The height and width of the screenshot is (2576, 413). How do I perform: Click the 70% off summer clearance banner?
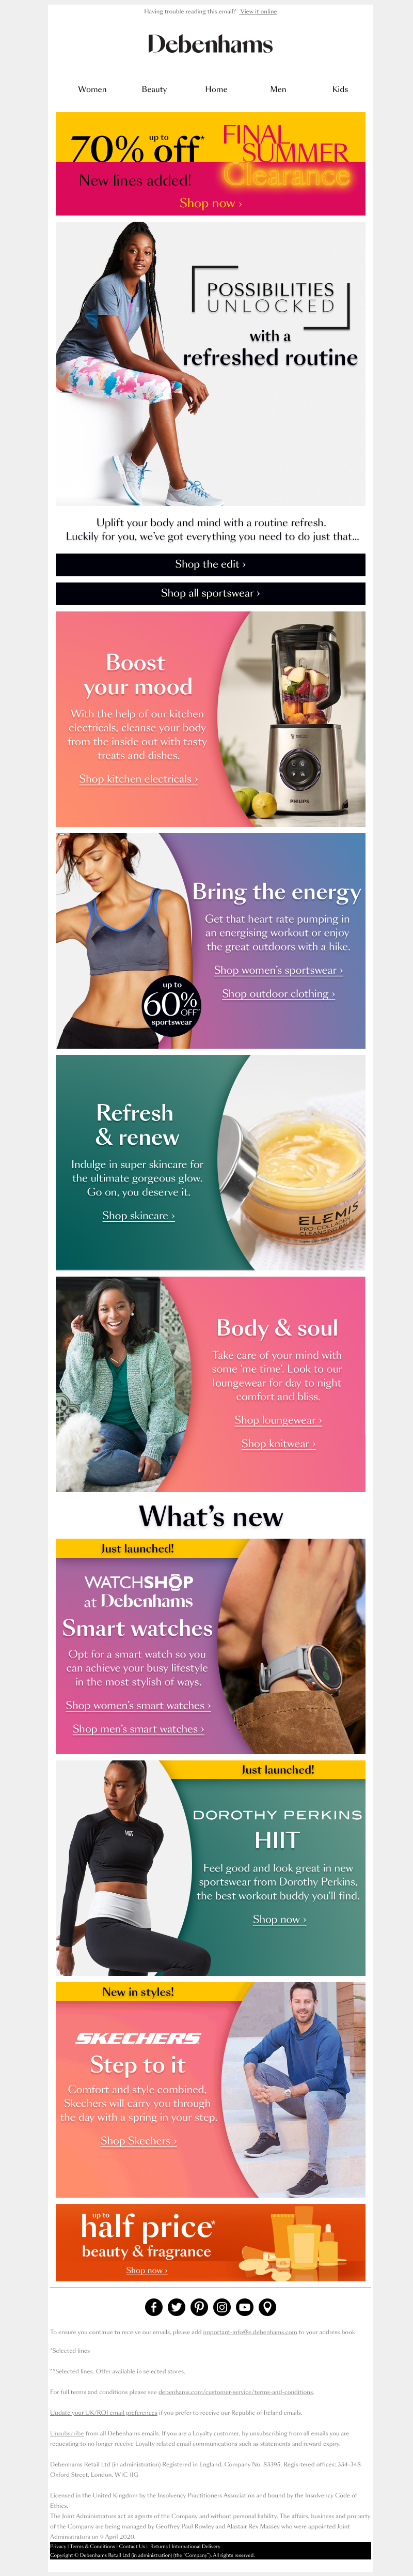[x=210, y=164]
